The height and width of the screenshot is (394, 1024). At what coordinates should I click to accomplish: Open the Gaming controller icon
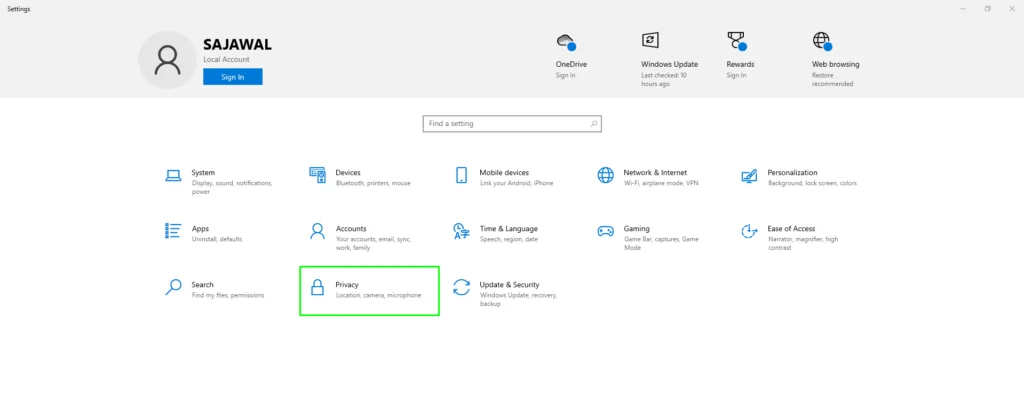pyautogui.click(x=605, y=231)
